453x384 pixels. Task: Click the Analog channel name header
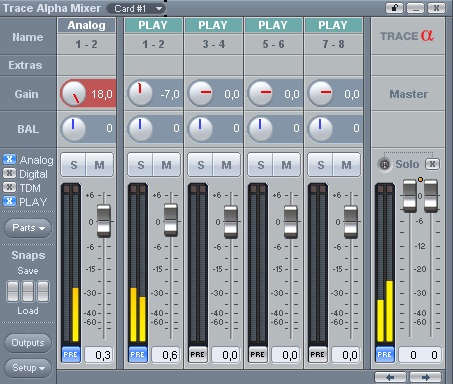pyautogui.click(x=86, y=25)
